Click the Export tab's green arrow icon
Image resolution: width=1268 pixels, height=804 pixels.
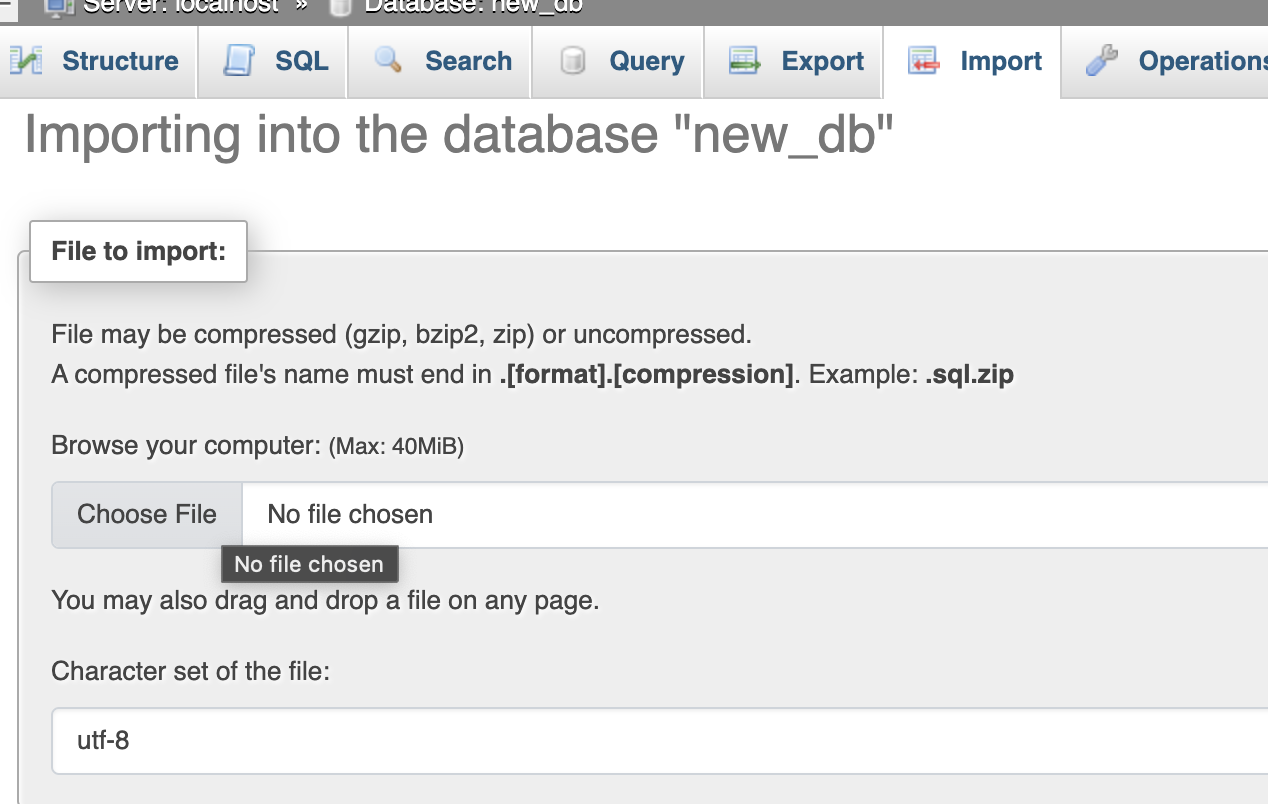click(744, 61)
